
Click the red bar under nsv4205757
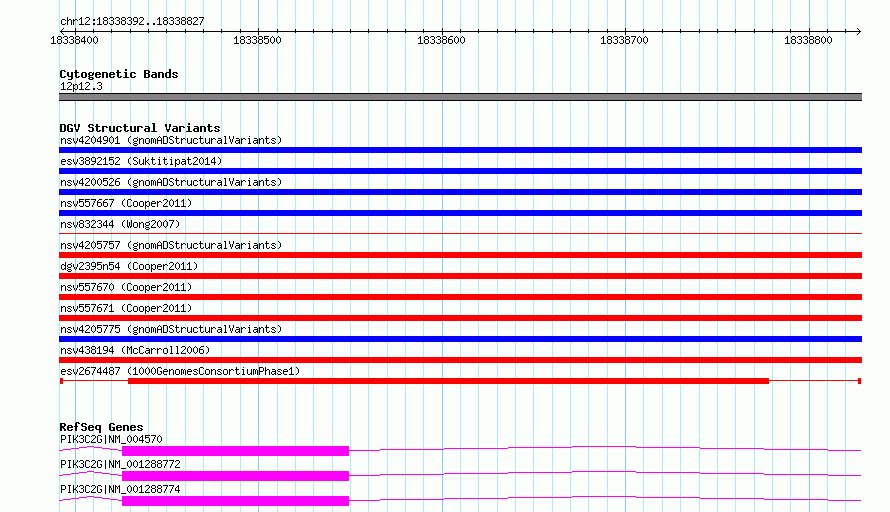(x=460, y=255)
